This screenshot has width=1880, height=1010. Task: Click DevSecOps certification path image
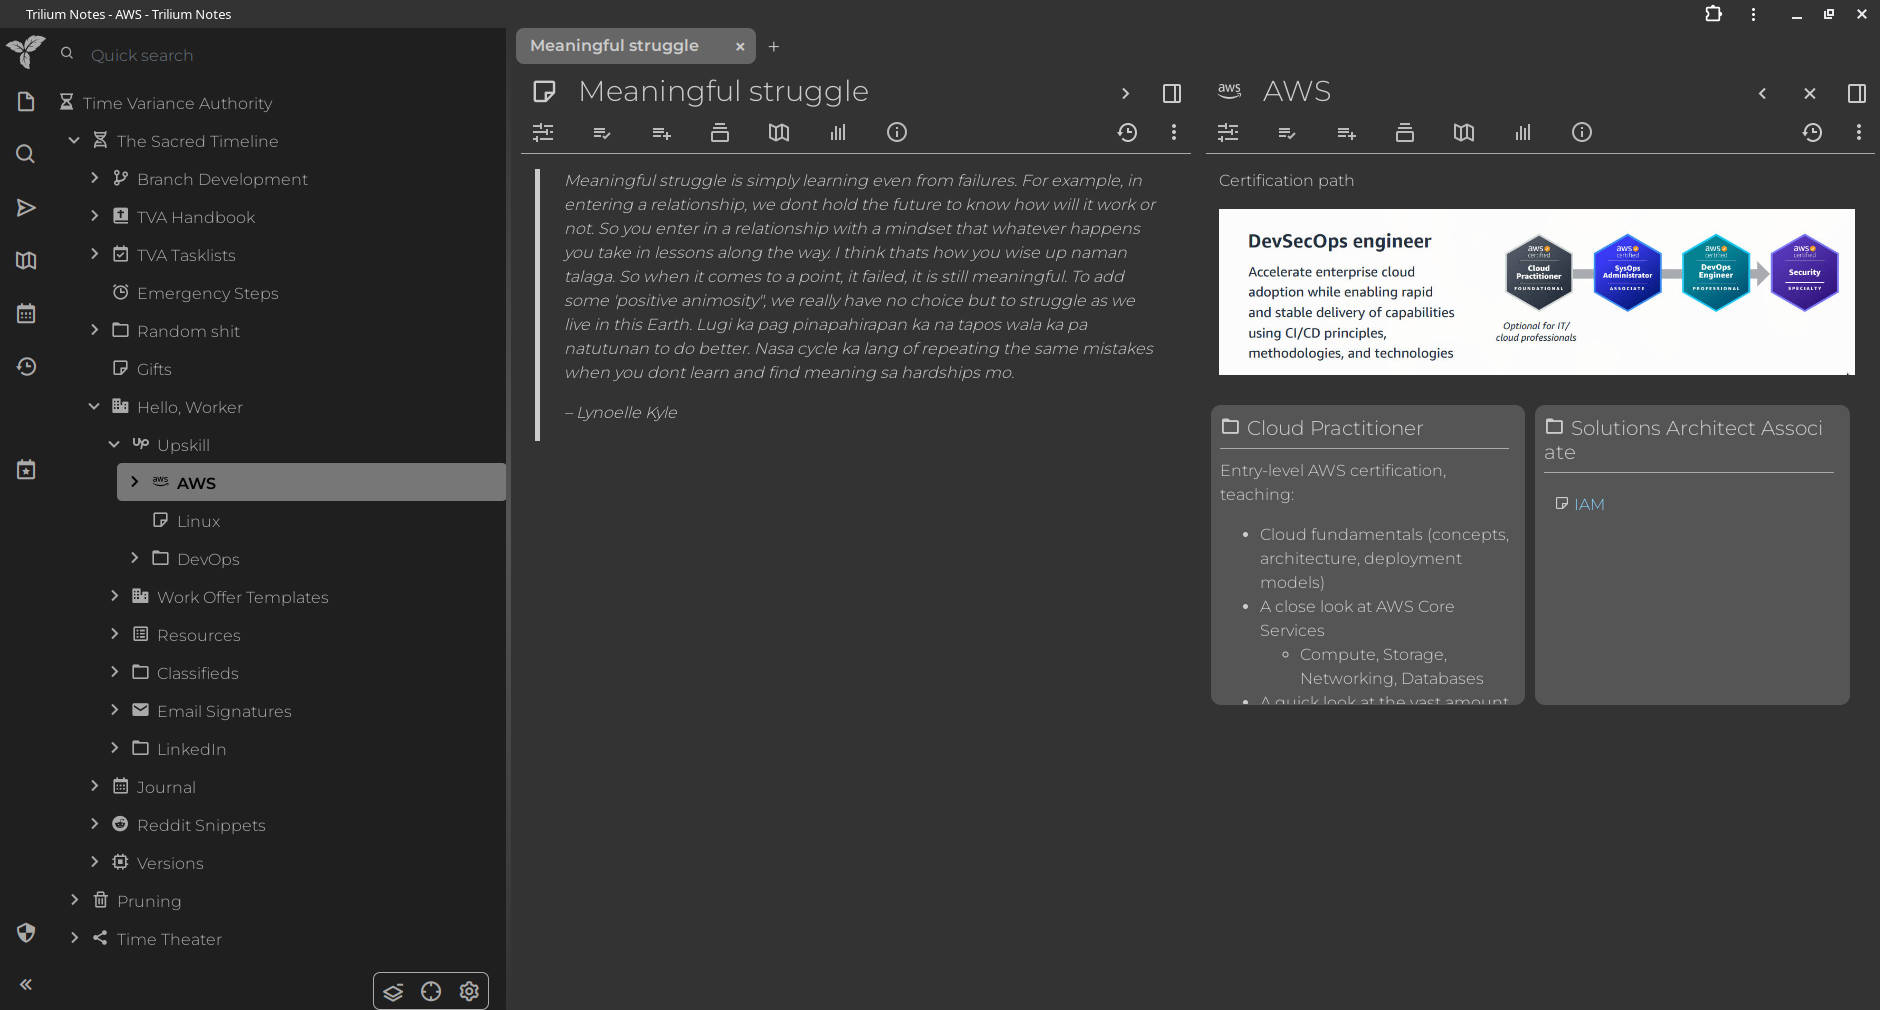click(x=1536, y=292)
